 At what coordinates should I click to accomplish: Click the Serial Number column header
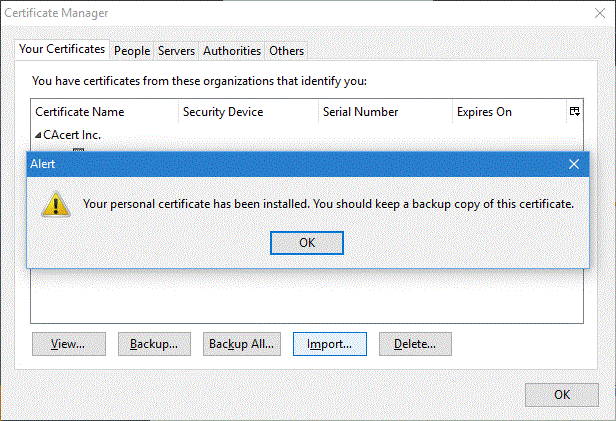[x=385, y=112]
